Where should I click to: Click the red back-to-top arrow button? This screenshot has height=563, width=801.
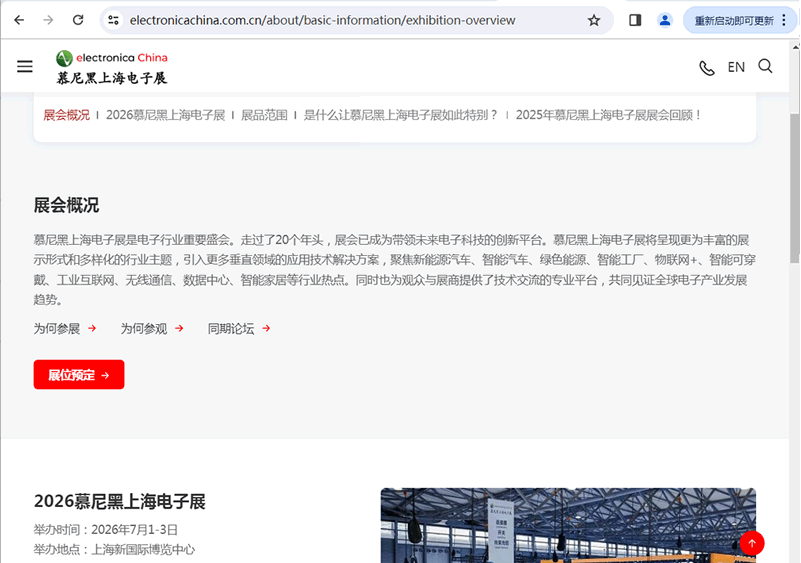[x=752, y=543]
